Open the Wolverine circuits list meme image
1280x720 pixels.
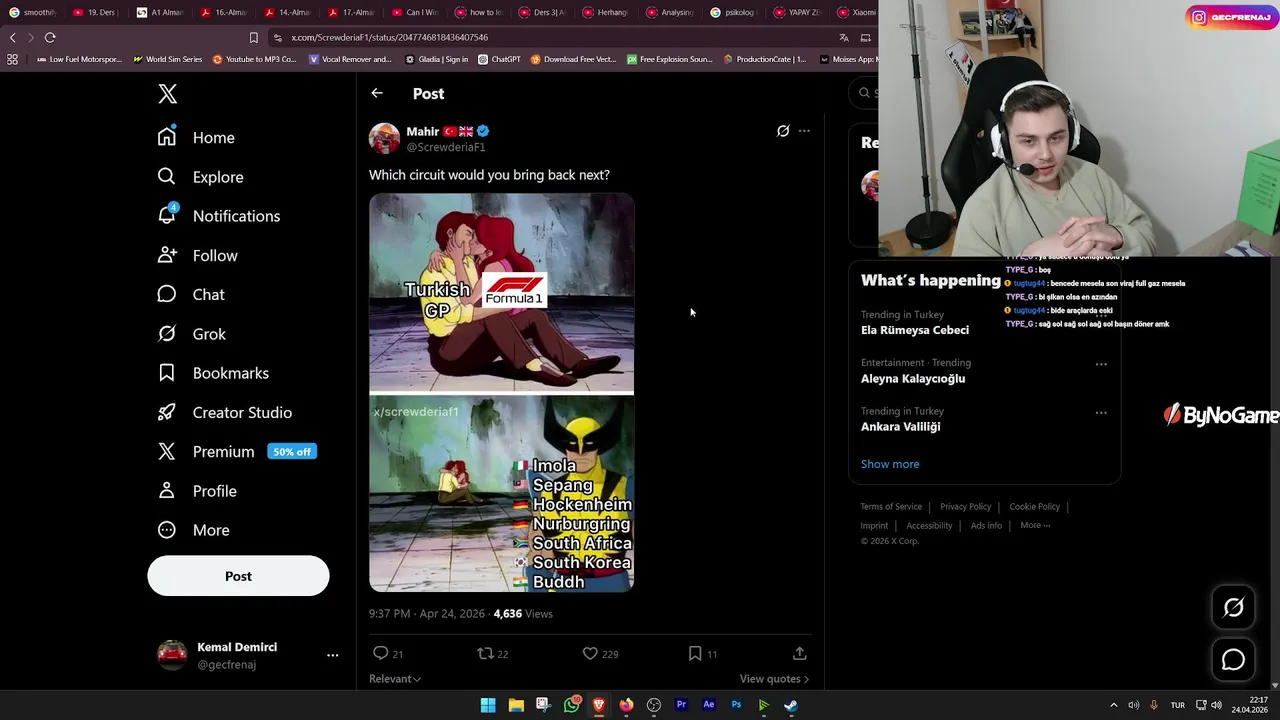point(501,494)
